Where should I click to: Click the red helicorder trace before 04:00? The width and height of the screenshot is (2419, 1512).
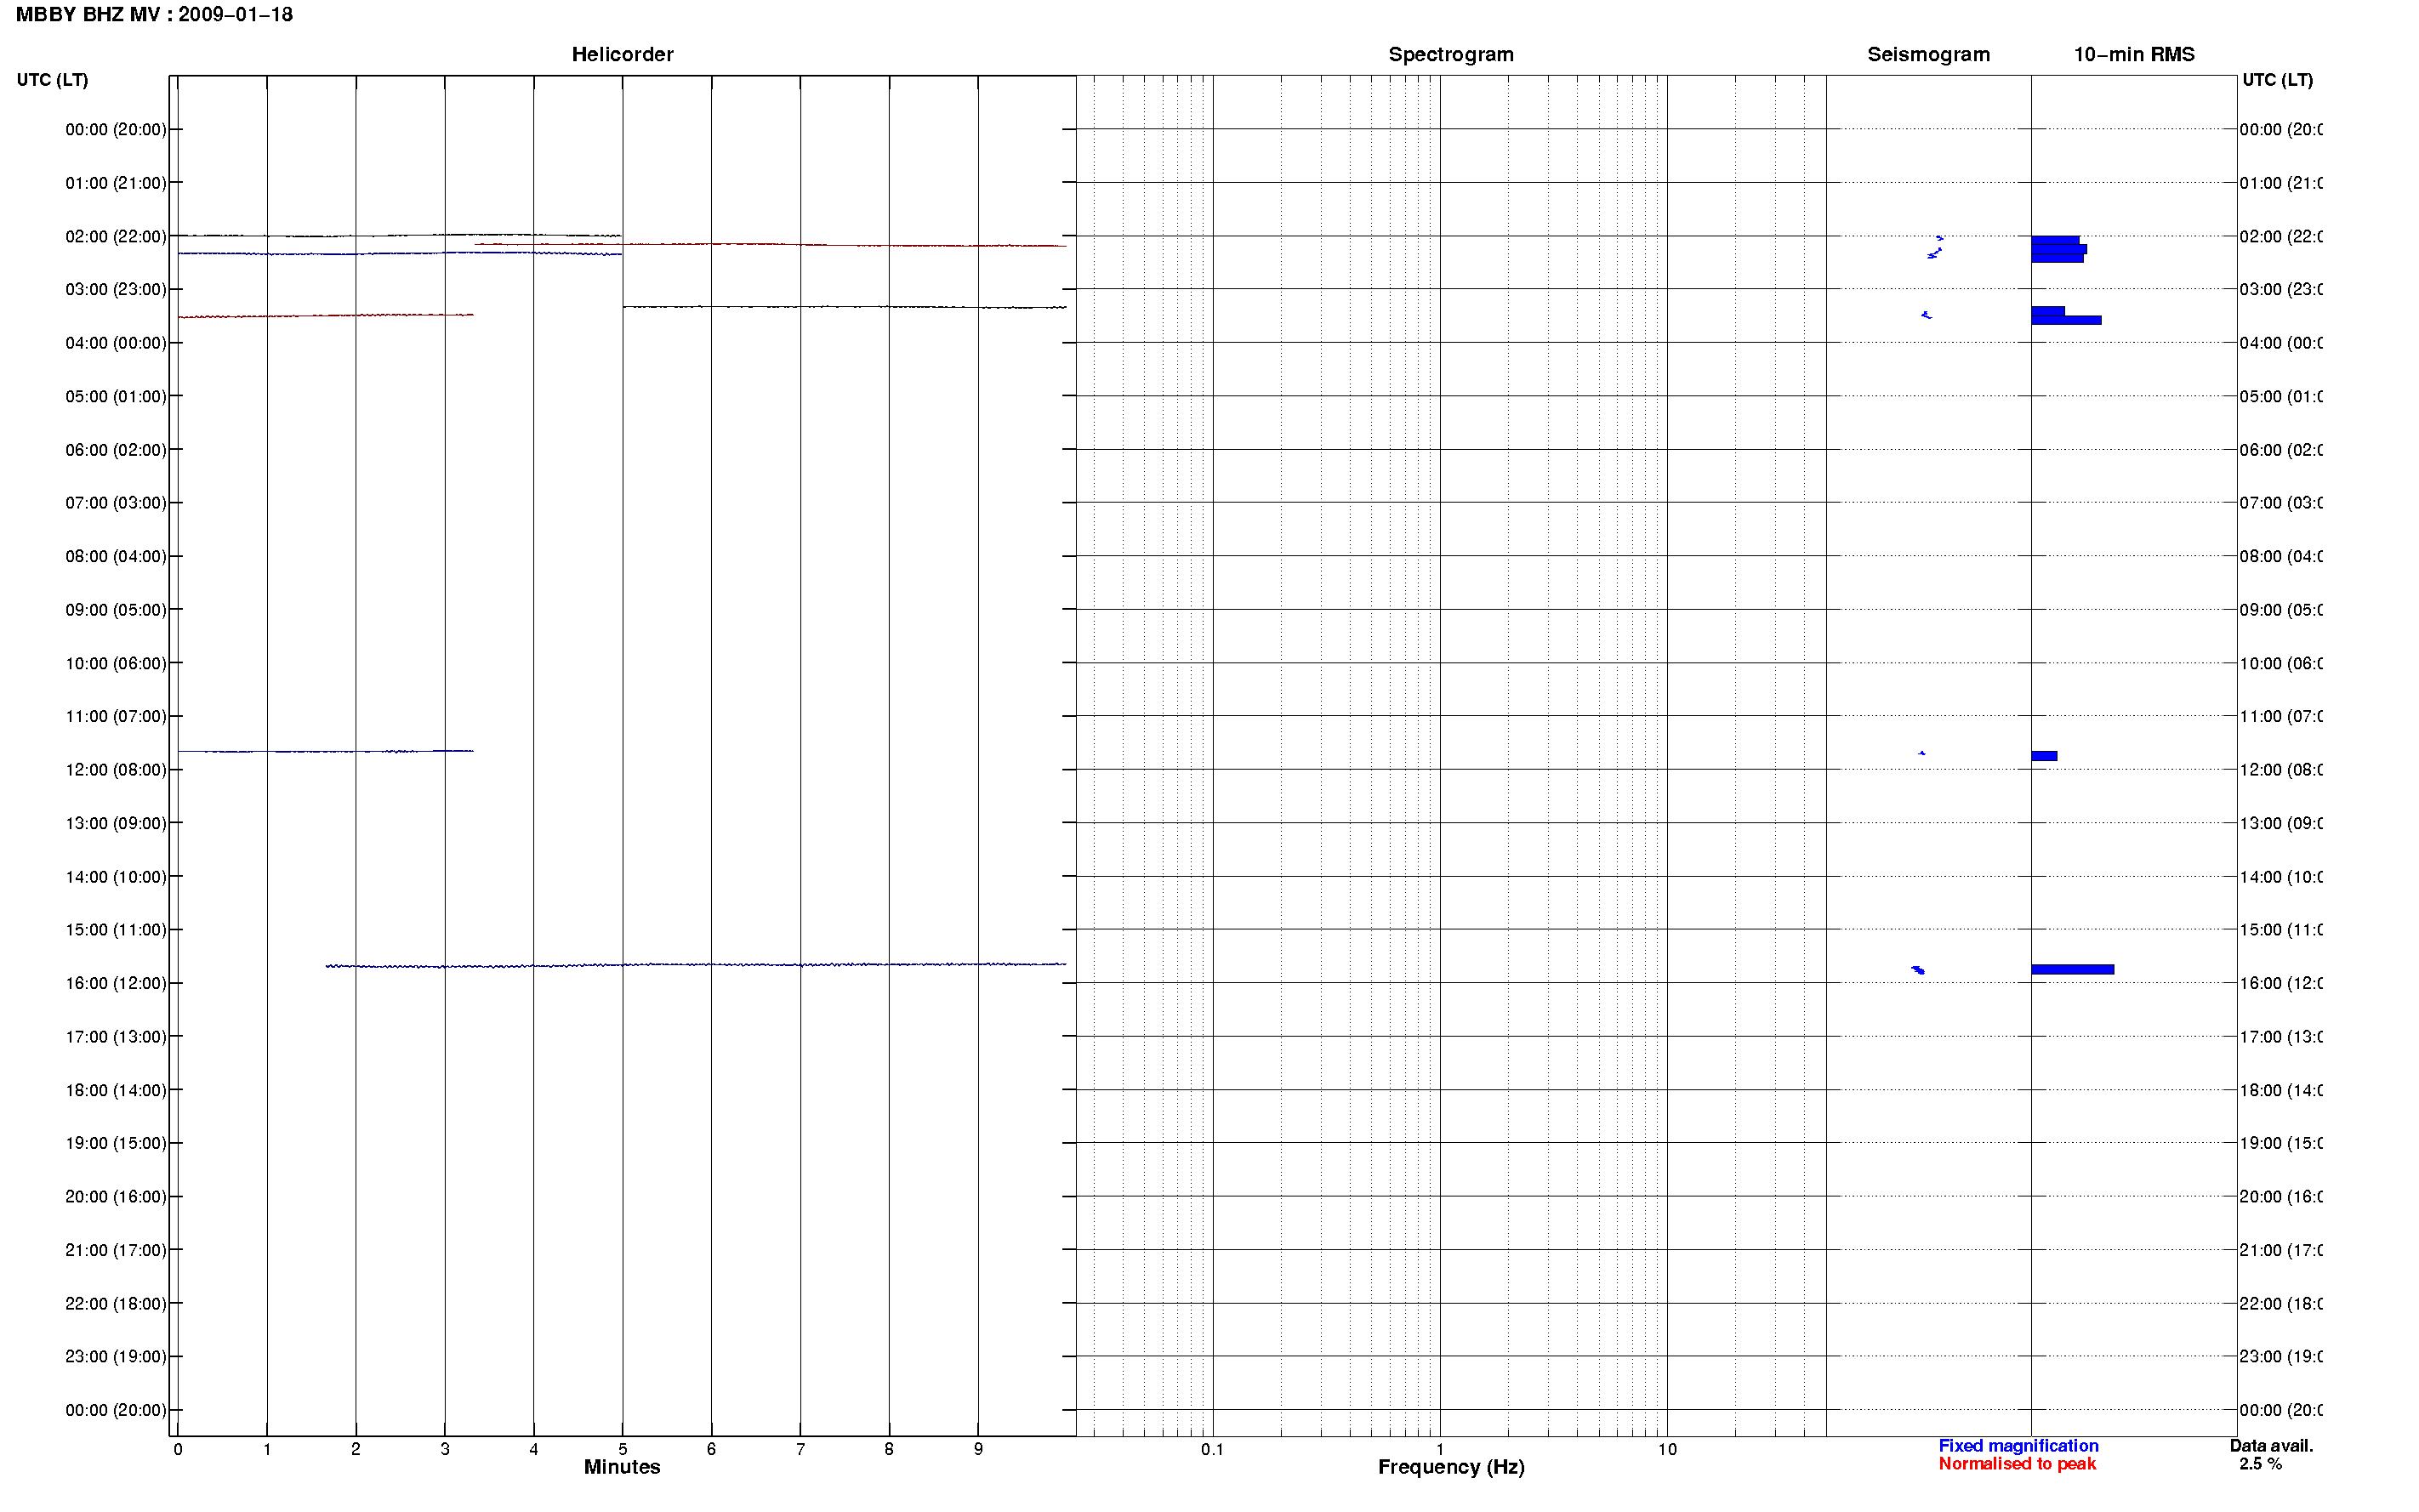[325, 316]
